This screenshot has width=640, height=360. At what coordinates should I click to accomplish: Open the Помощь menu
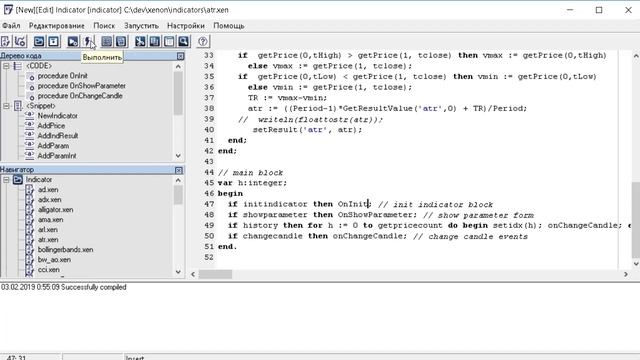(229, 26)
